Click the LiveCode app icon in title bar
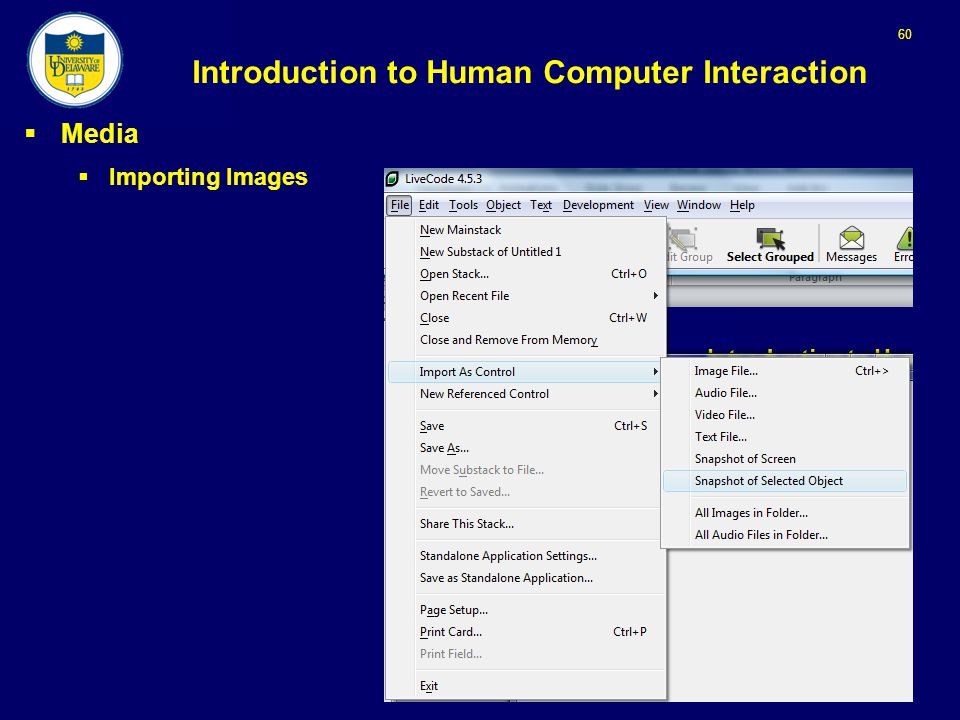Image resolution: width=960 pixels, height=720 pixels. pos(392,179)
